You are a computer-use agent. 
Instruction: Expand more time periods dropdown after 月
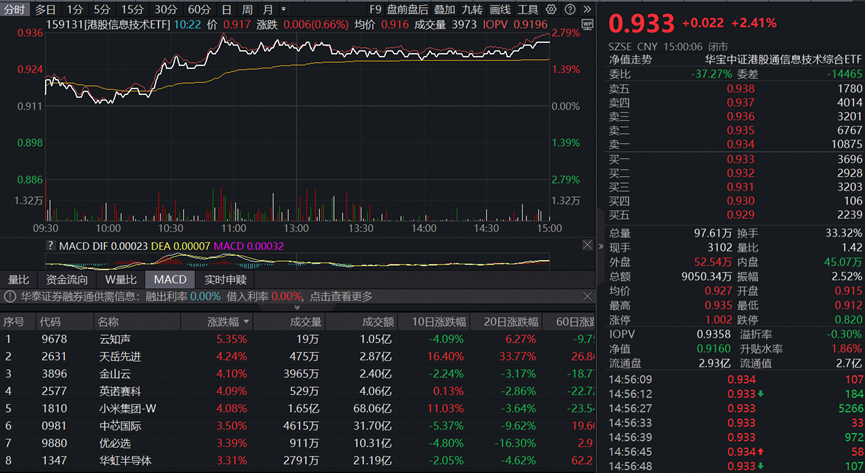click(284, 9)
